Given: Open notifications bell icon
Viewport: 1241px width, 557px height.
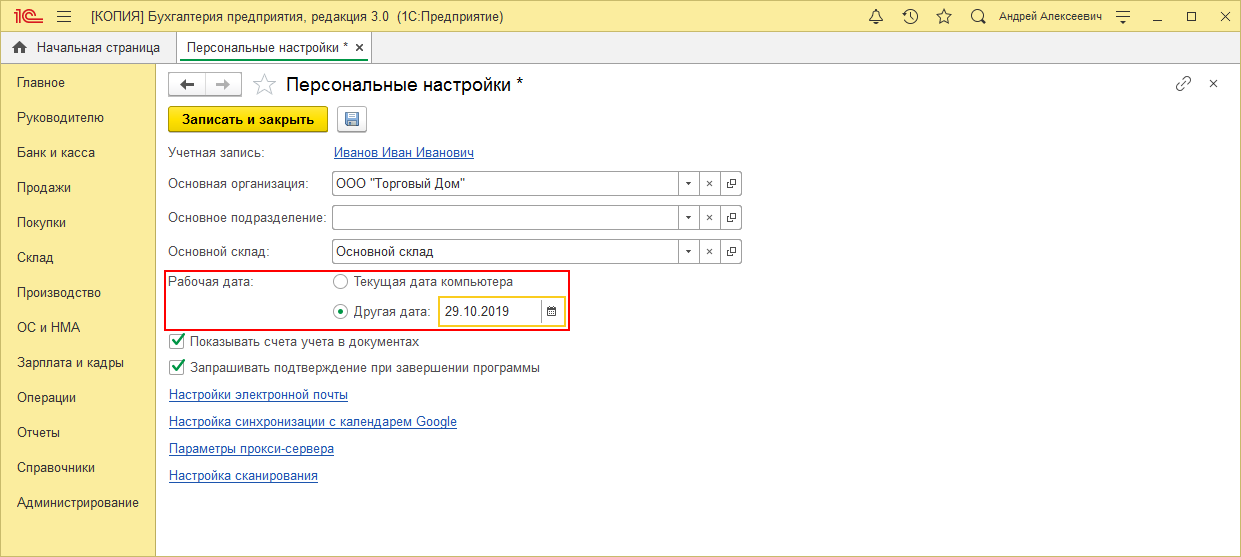Looking at the screenshot, I should coord(876,17).
